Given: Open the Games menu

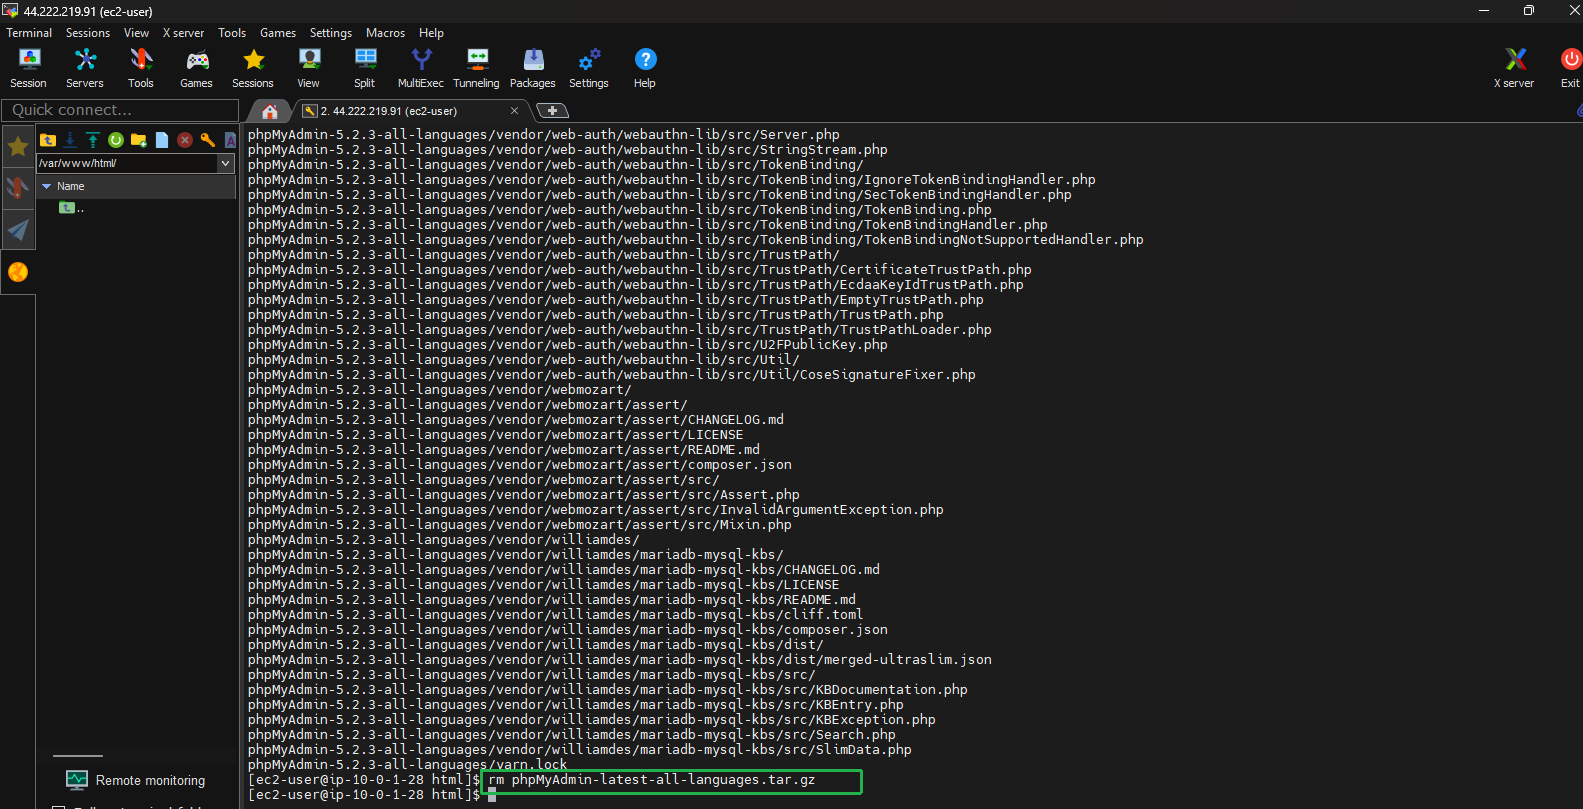Looking at the screenshot, I should pyautogui.click(x=278, y=33).
